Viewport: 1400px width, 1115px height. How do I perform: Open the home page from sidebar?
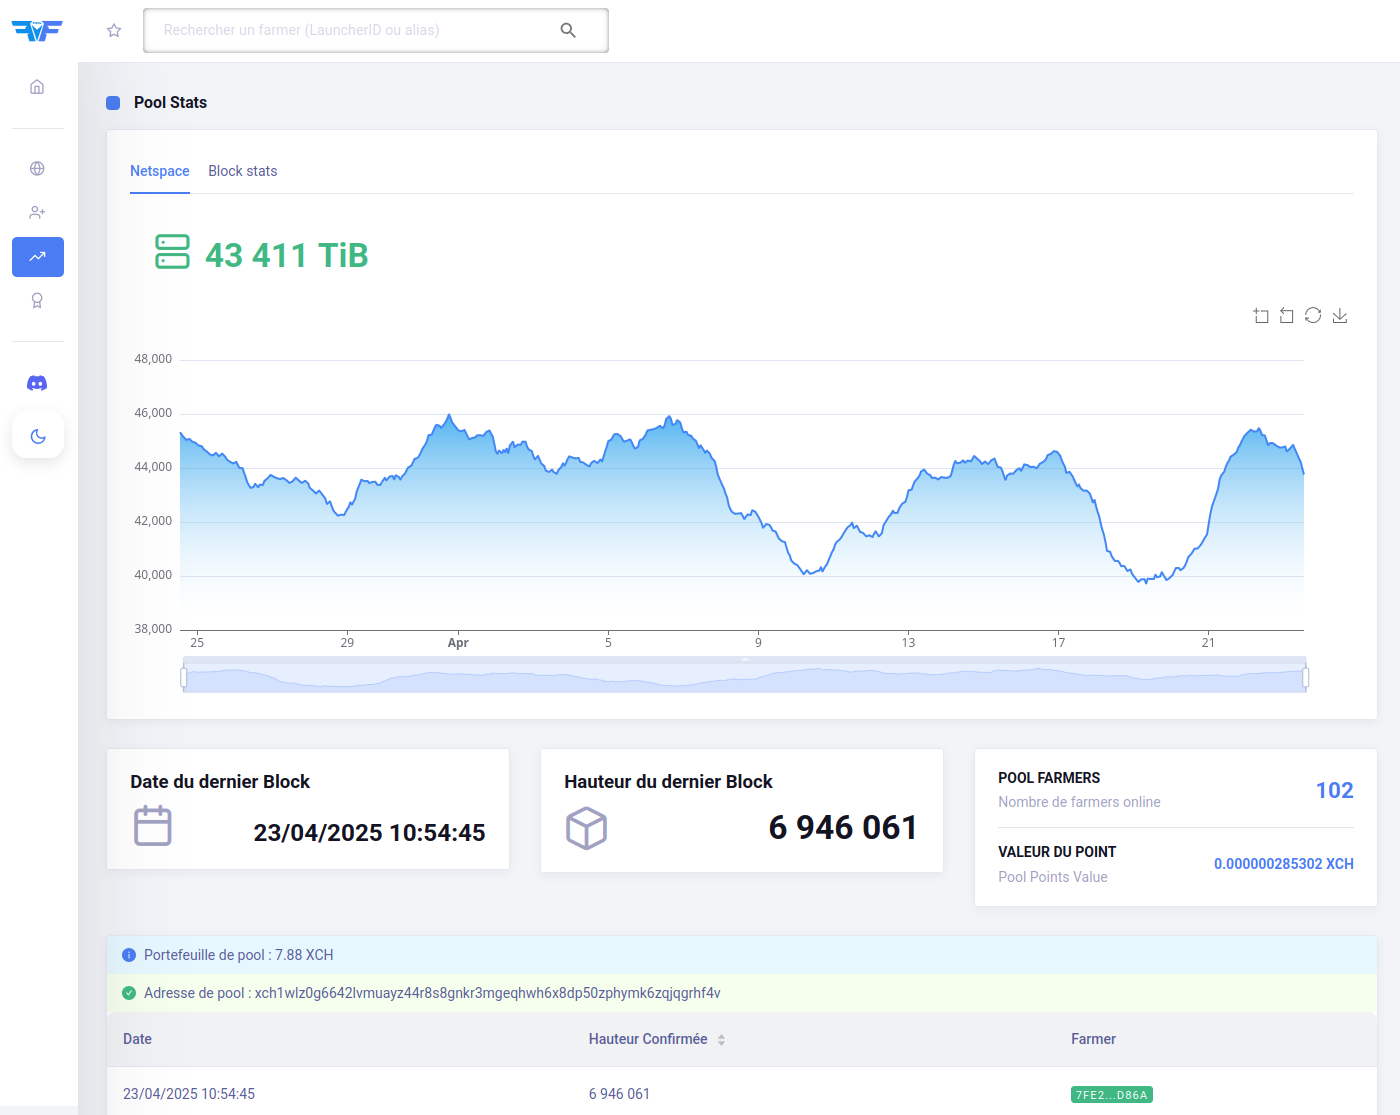[37, 87]
